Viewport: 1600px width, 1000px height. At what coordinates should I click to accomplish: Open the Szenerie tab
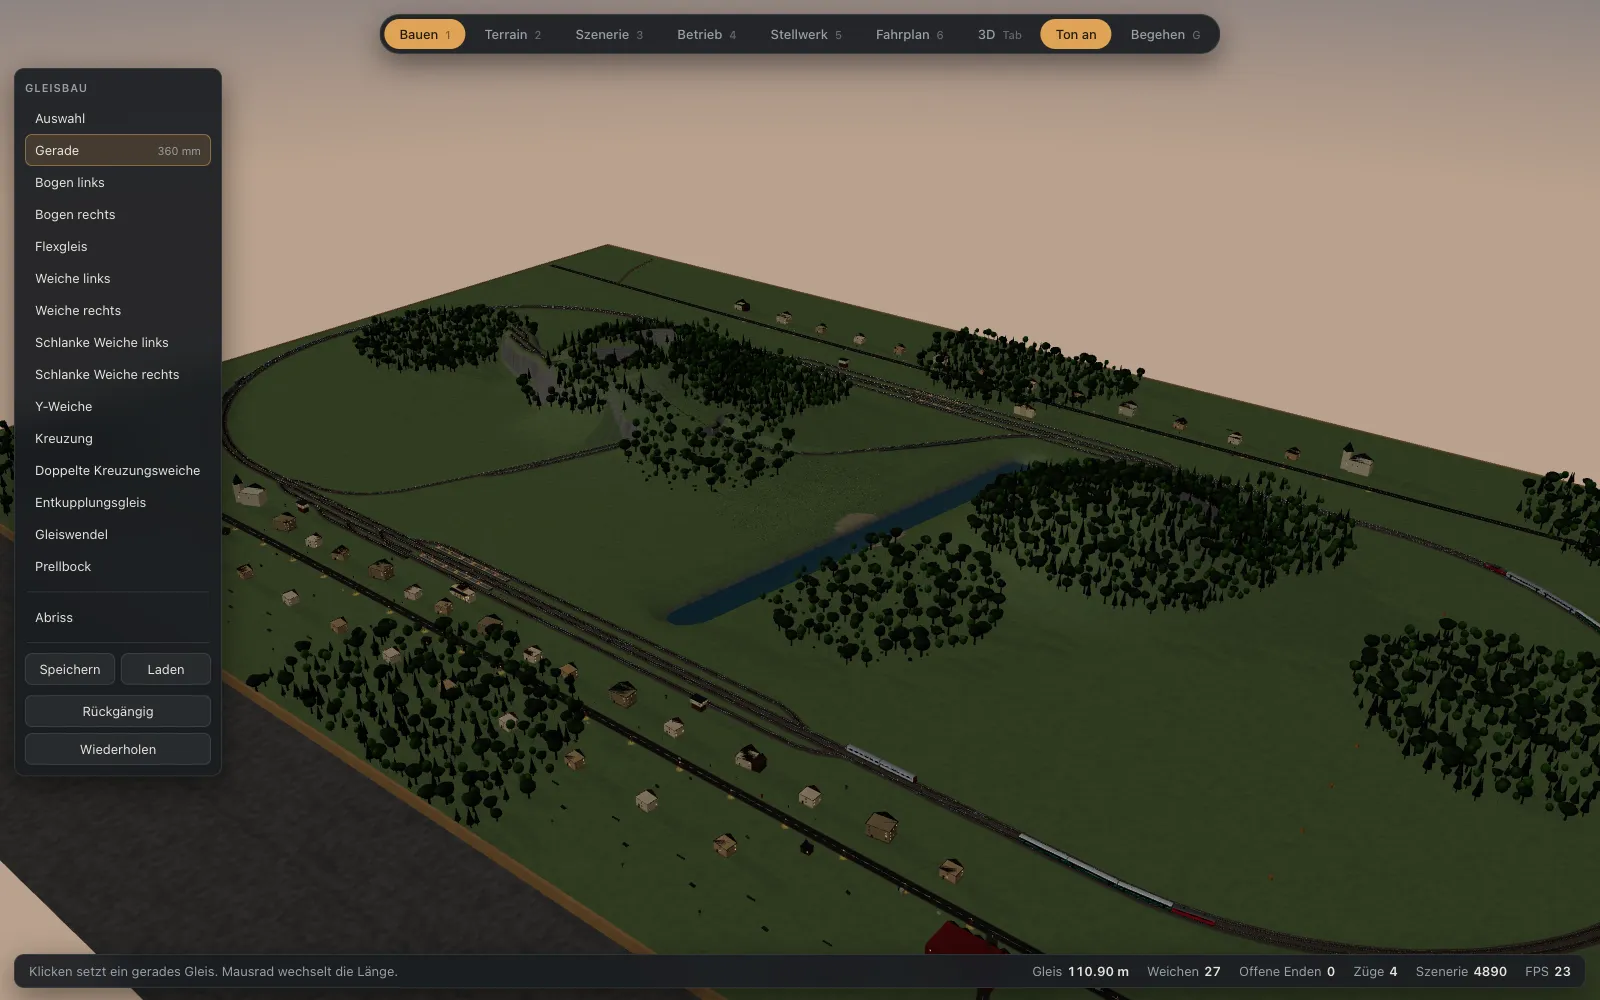pyautogui.click(x=608, y=34)
